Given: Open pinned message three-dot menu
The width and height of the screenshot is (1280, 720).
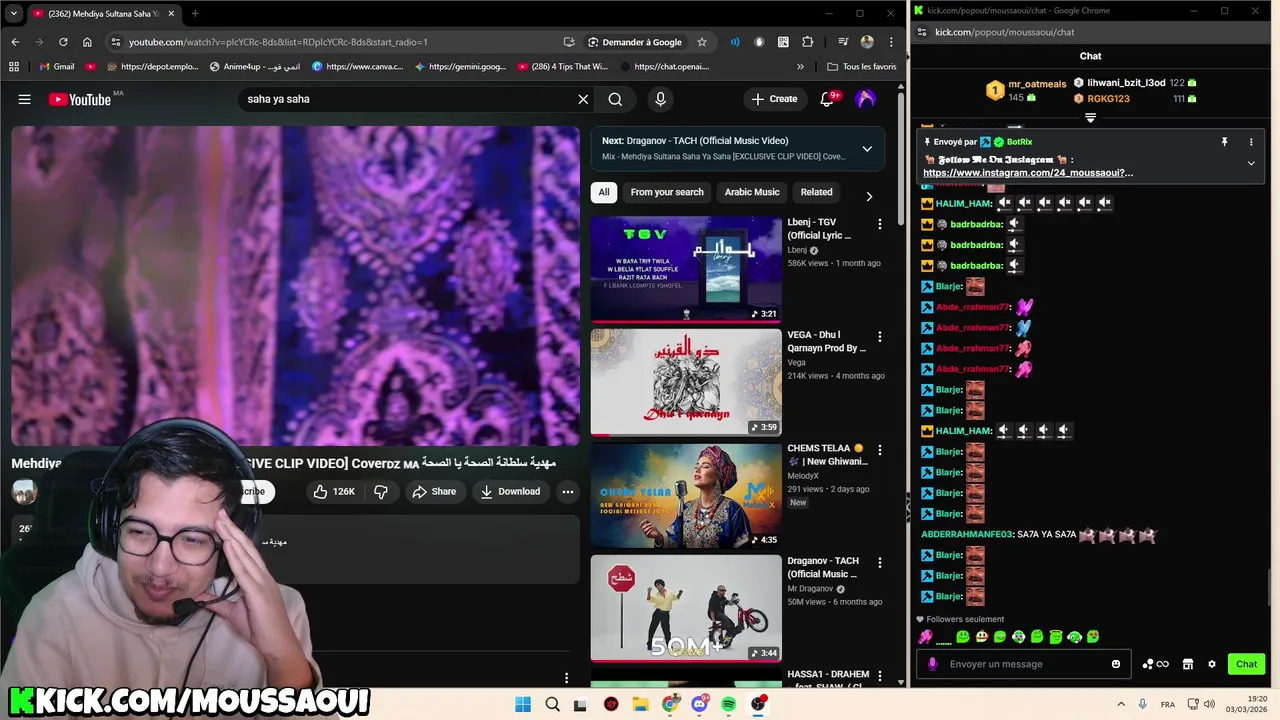Looking at the screenshot, I should tap(1251, 142).
